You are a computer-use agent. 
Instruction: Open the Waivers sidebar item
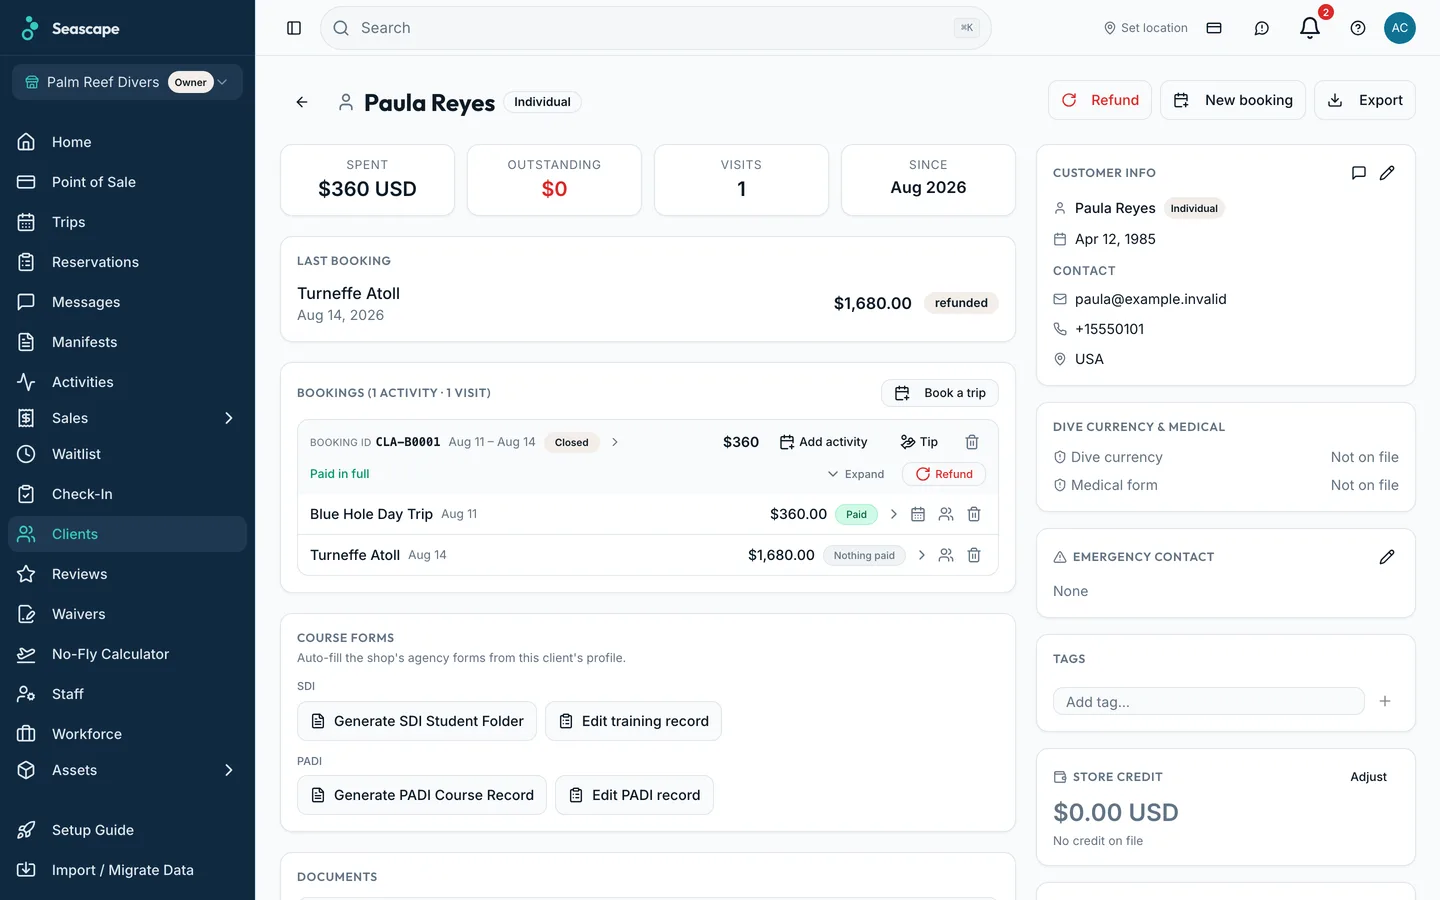coord(127,614)
